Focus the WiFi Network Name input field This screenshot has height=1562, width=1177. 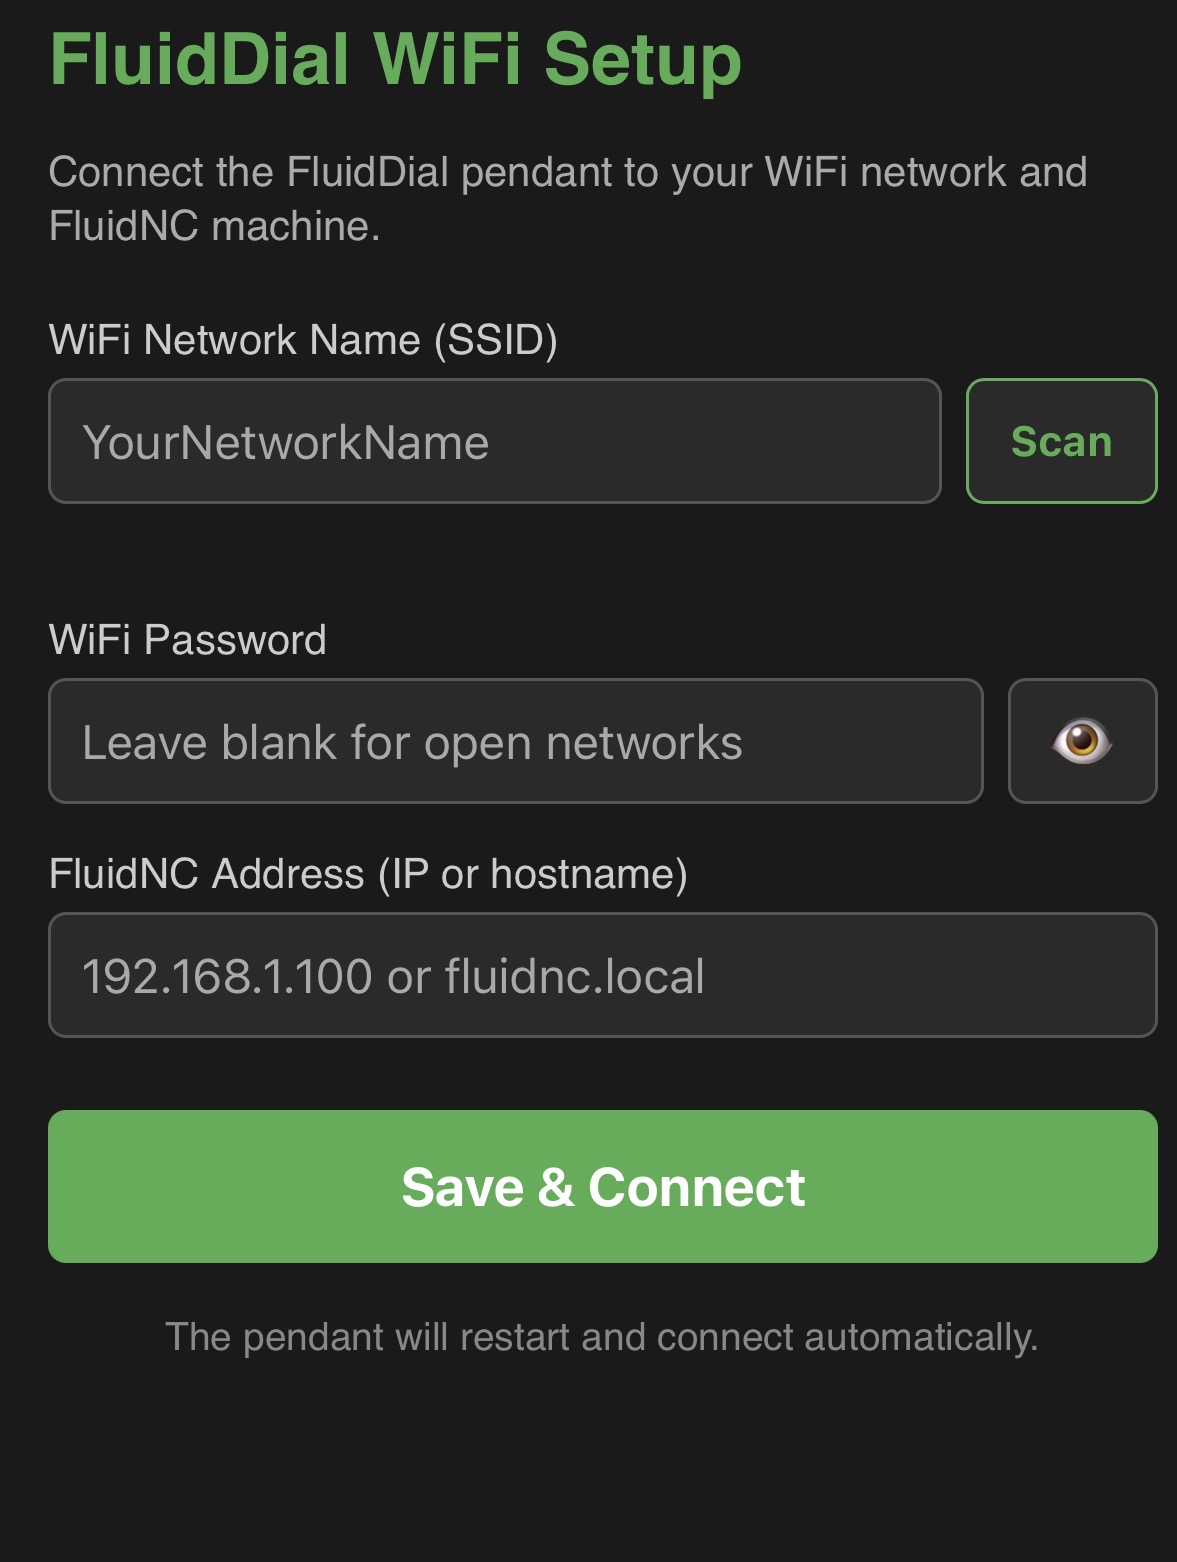pyautogui.click(x=494, y=441)
